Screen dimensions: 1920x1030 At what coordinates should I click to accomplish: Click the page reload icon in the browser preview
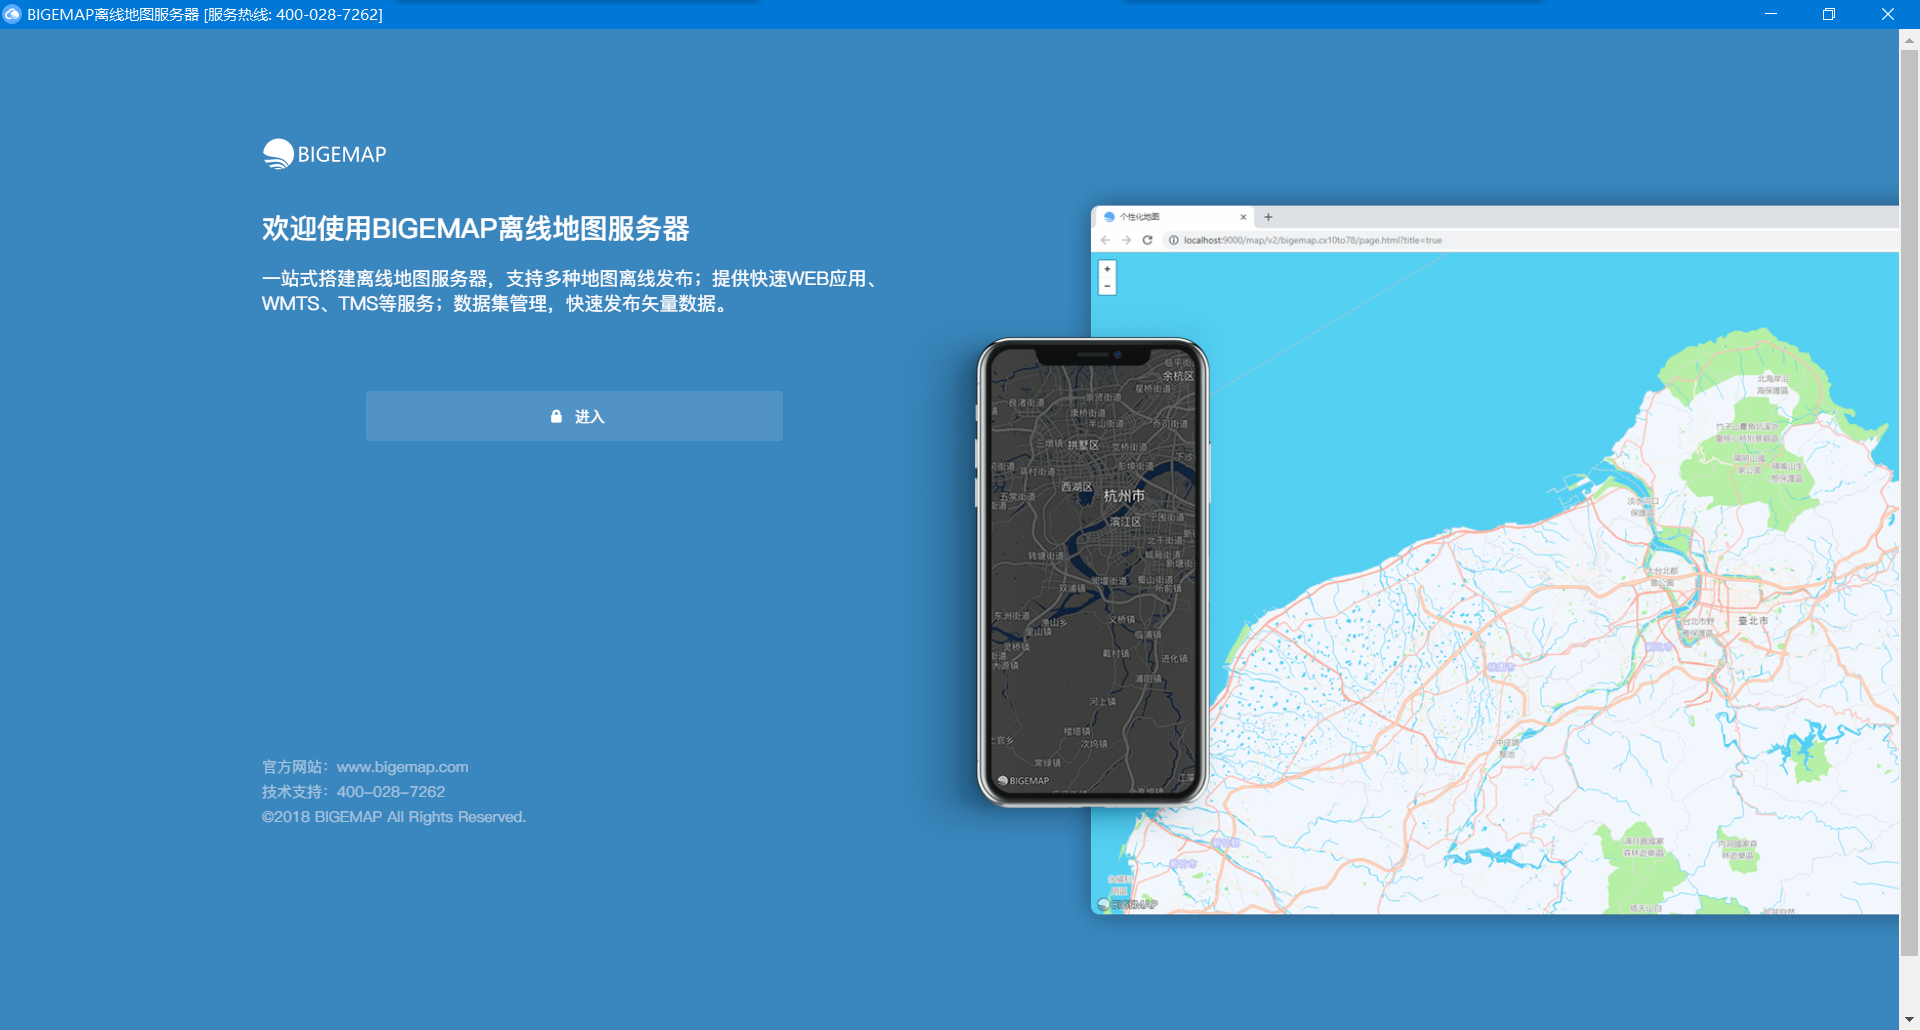click(1148, 240)
